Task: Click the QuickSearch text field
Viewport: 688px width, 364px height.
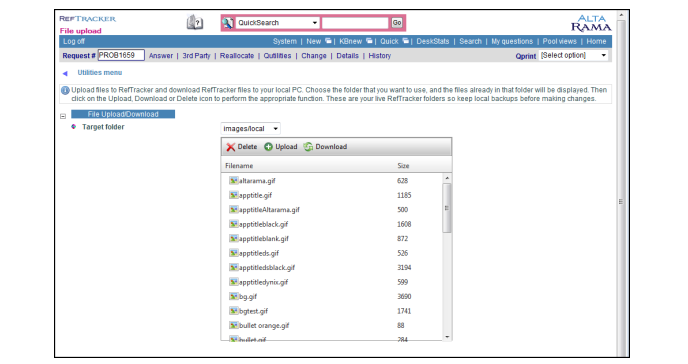Action: click(x=355, y=23)
